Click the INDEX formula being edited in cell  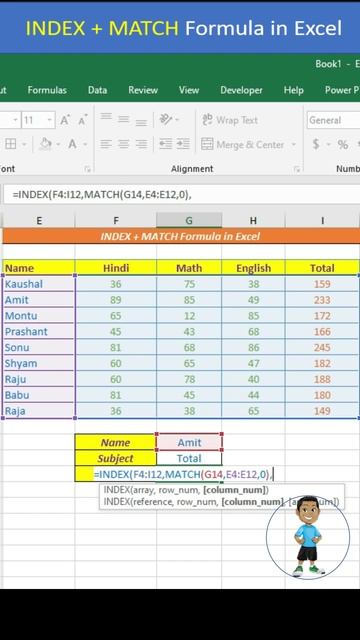(183, 474)
